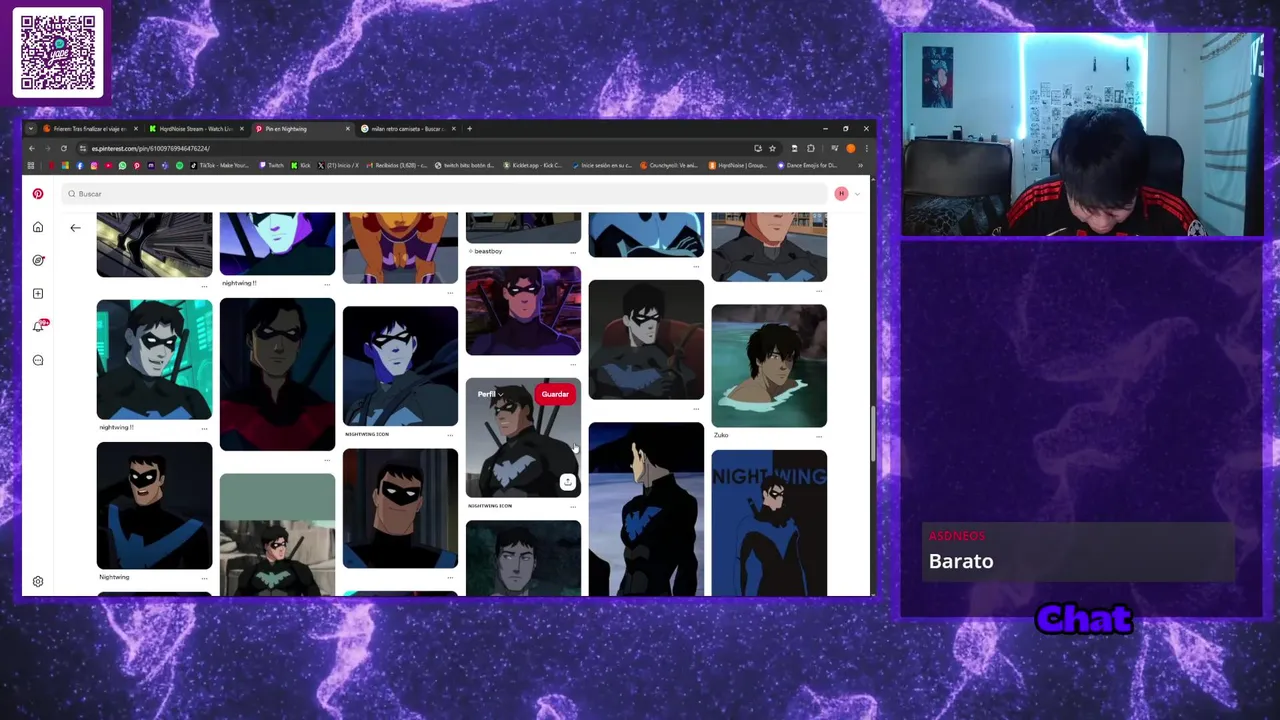Switch to the 'HqrdNoise Stream' tab
Screen dimensions: 1280x720
(x=195, y=128)
